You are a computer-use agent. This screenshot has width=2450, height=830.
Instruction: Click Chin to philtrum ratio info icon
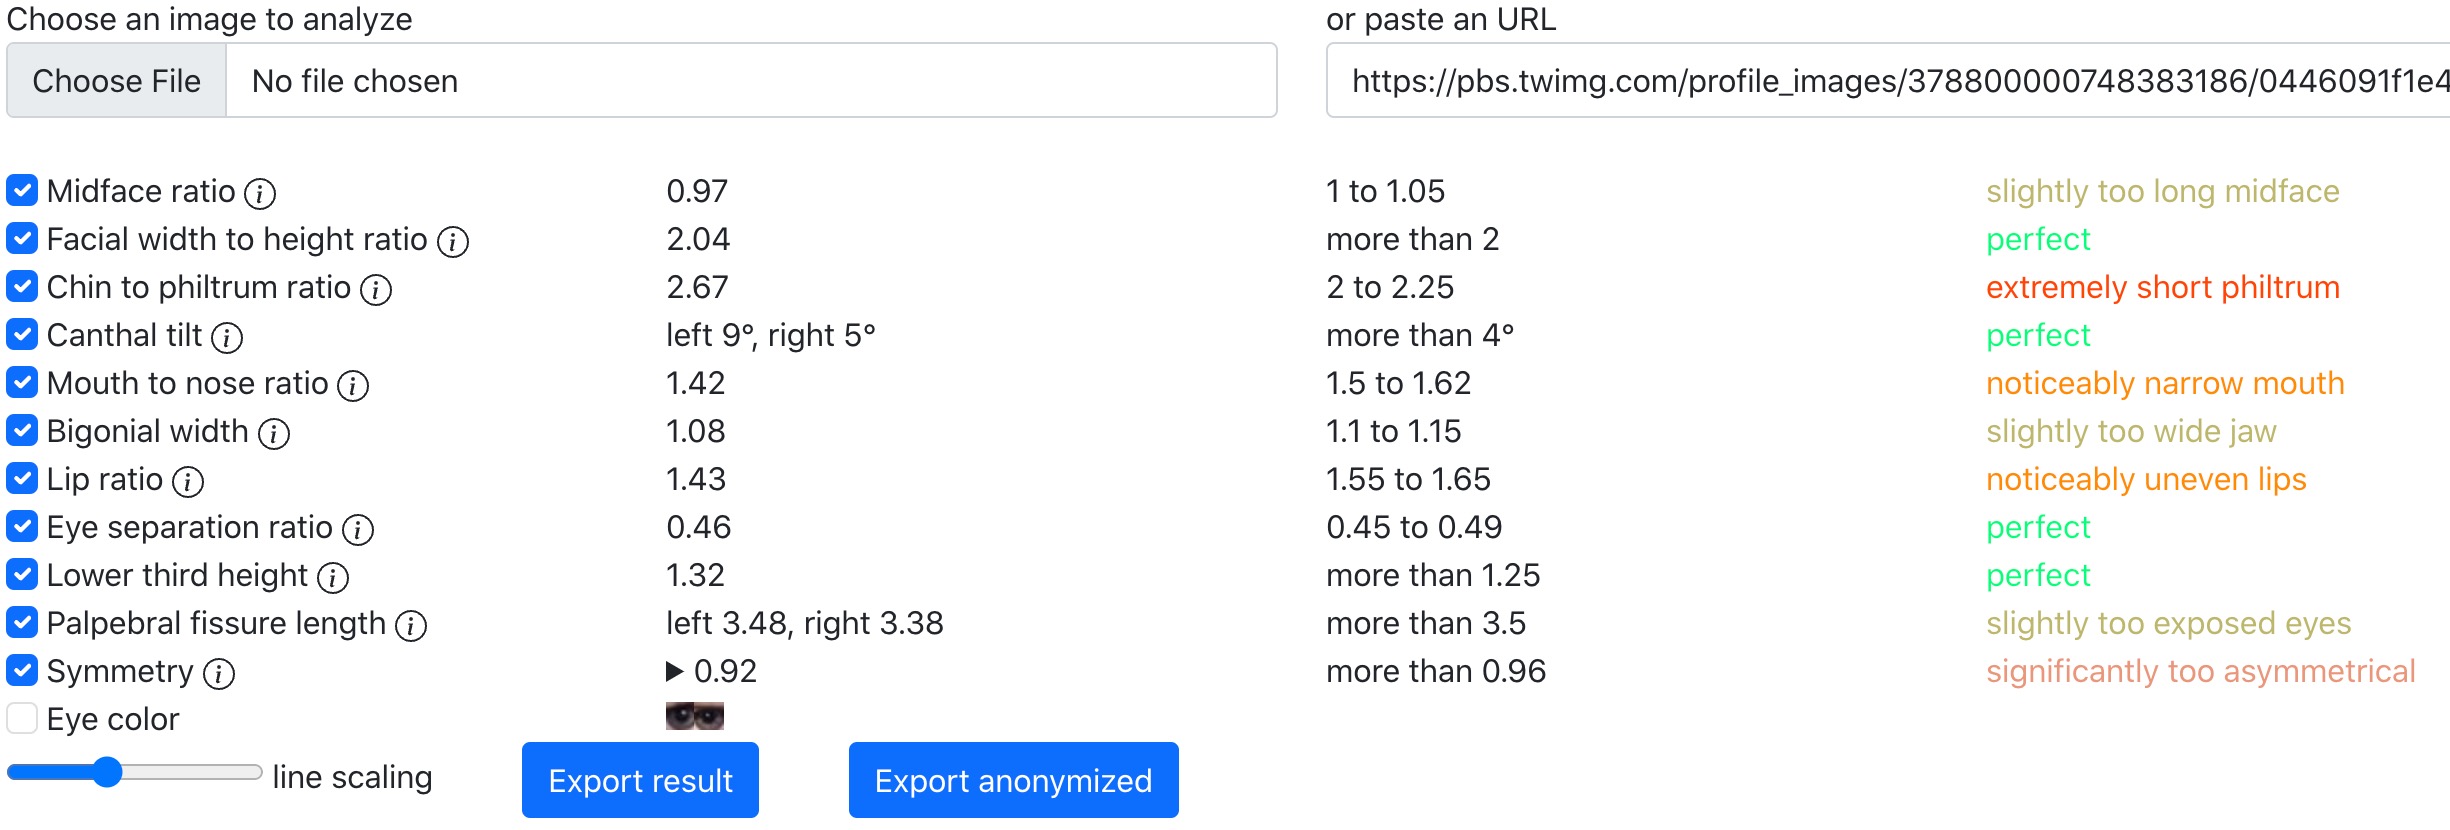pos(376,289)
